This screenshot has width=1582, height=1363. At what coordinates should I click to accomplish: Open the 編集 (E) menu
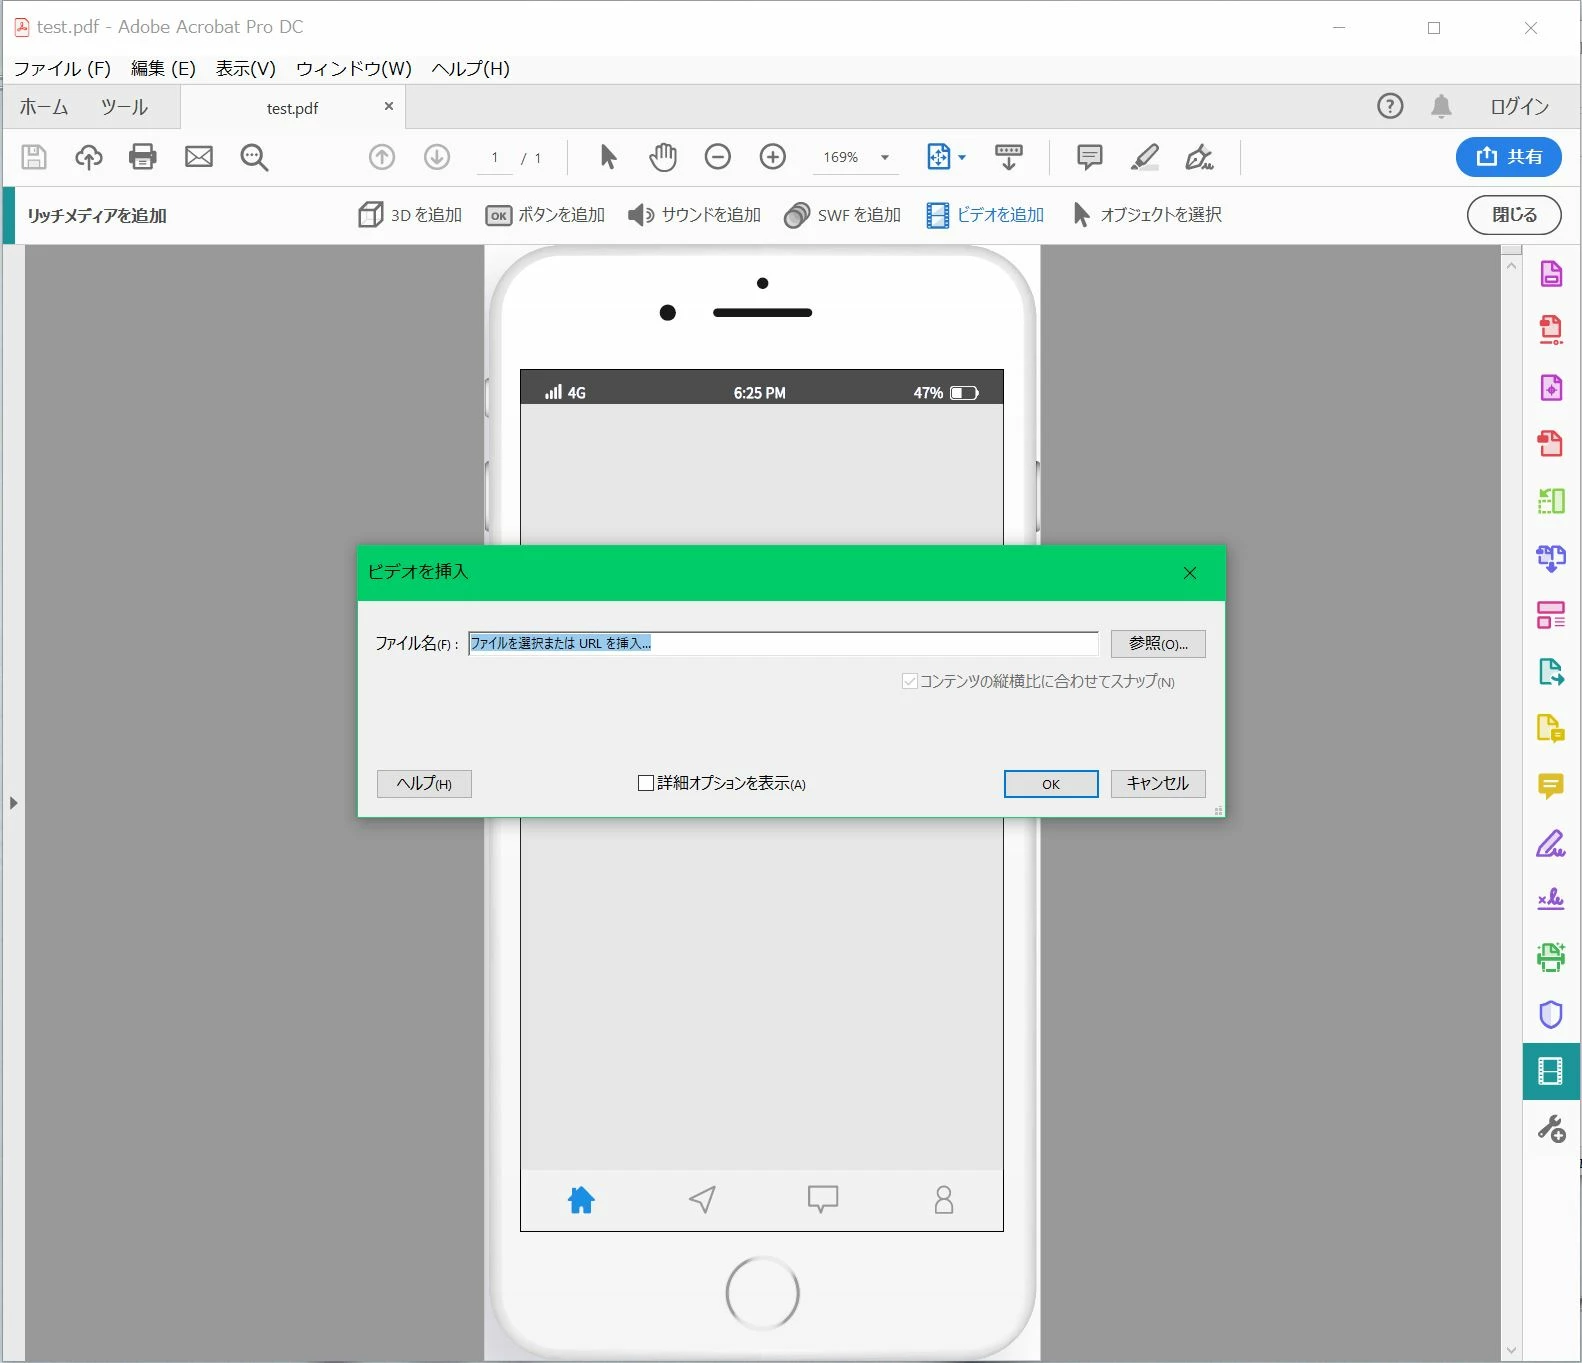pos(163,68)
